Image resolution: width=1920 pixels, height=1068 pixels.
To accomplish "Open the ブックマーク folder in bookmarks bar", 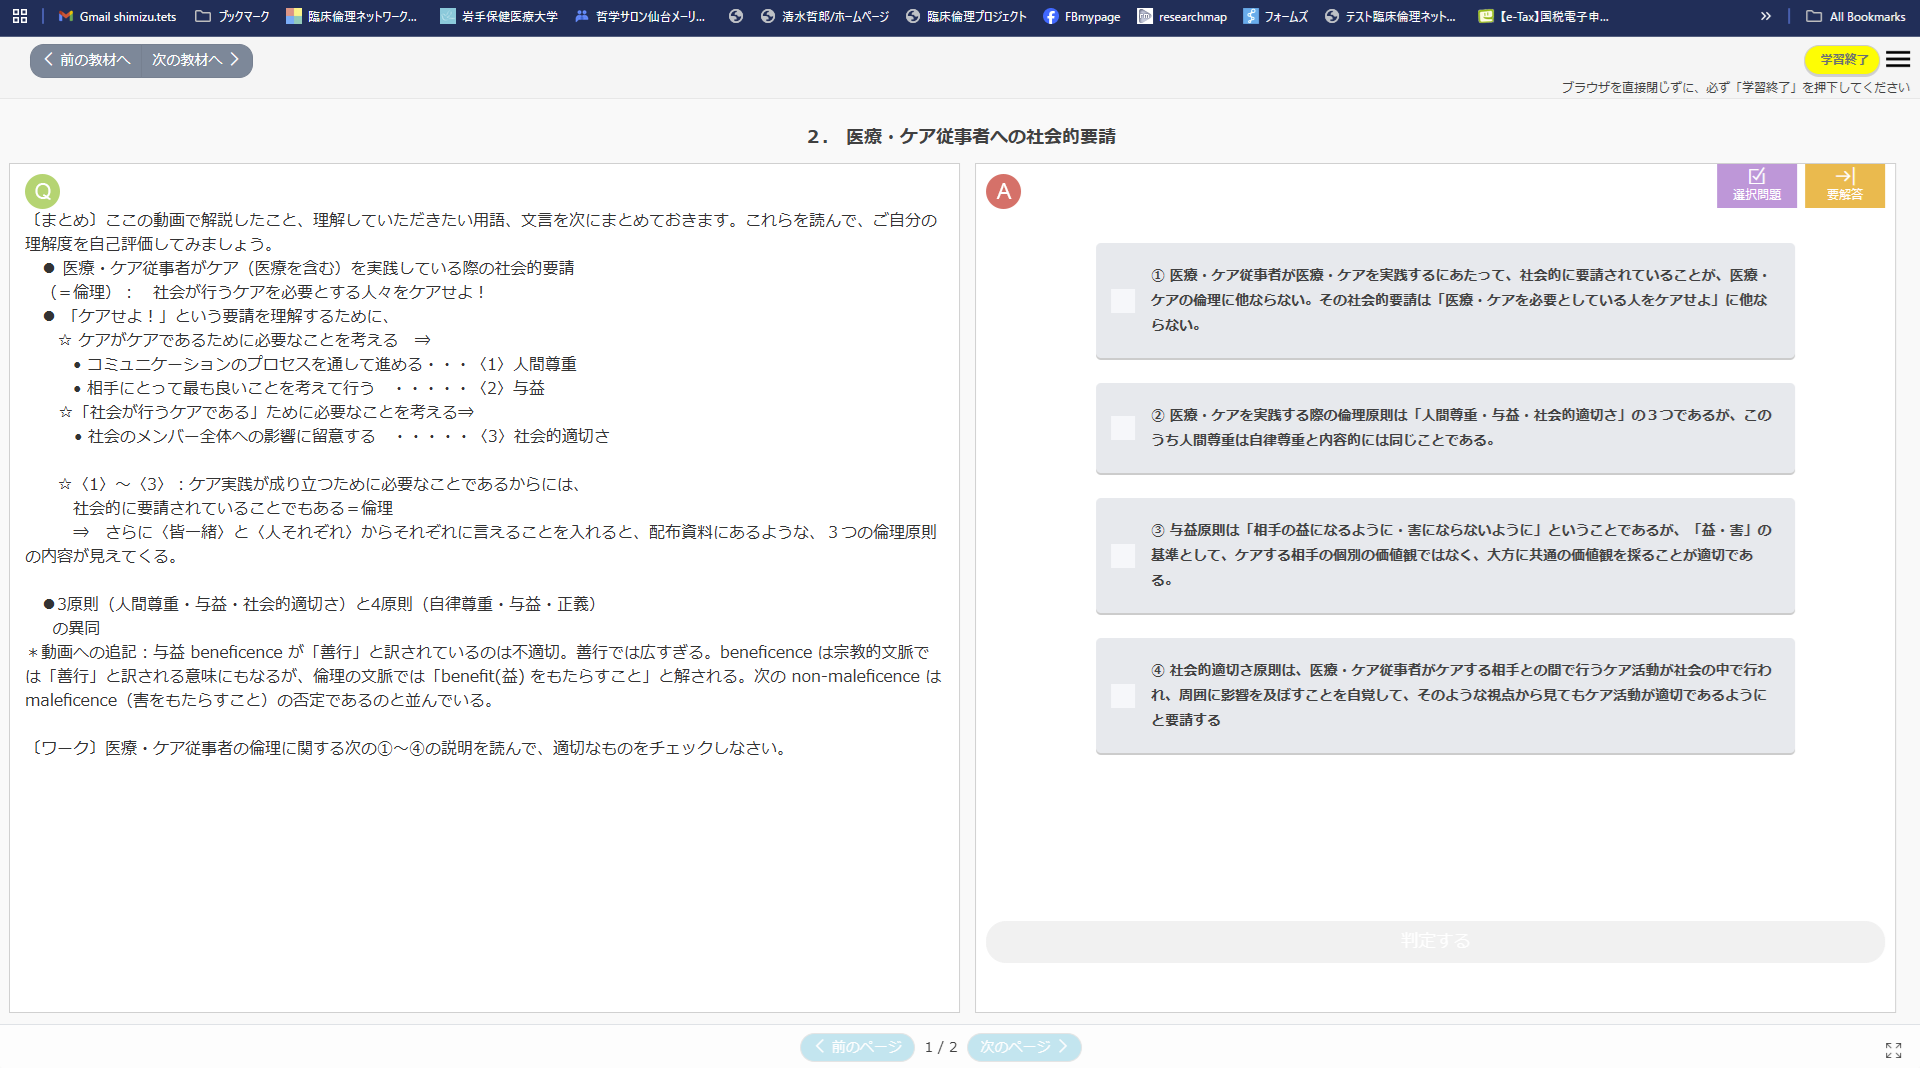I will coord(231,16).
